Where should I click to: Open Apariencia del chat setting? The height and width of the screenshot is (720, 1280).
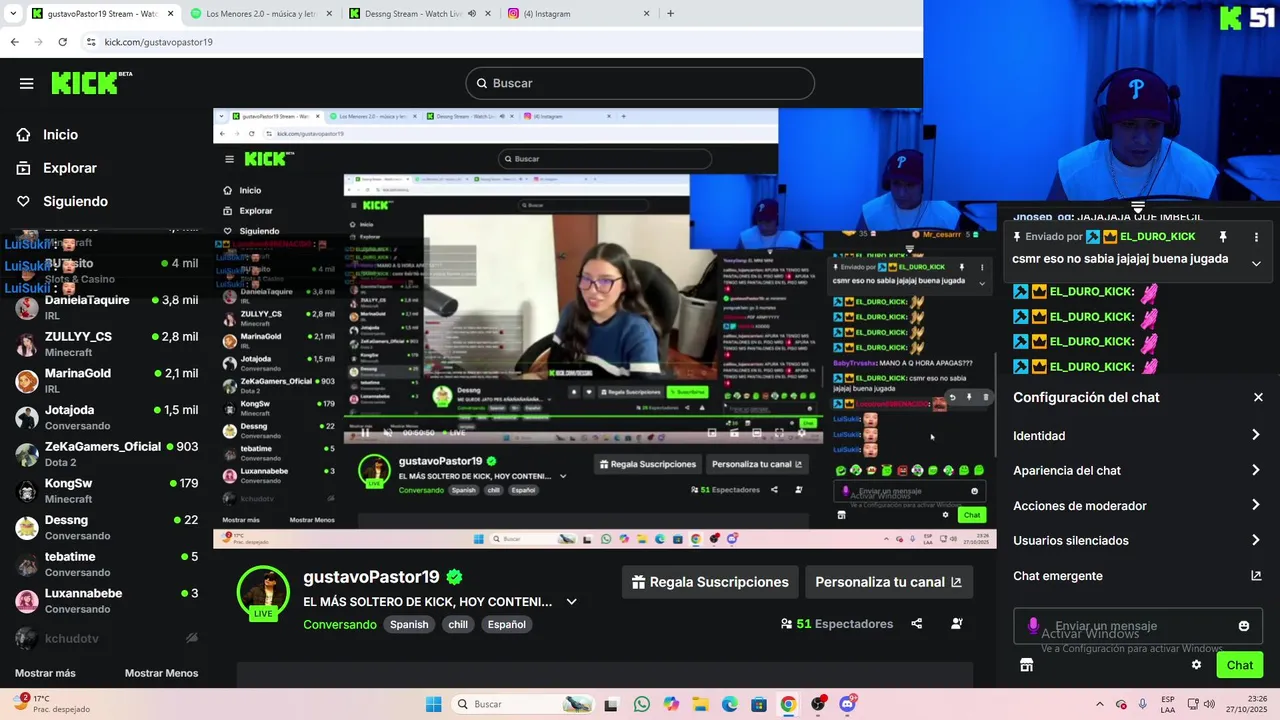tap(1137, 470)
